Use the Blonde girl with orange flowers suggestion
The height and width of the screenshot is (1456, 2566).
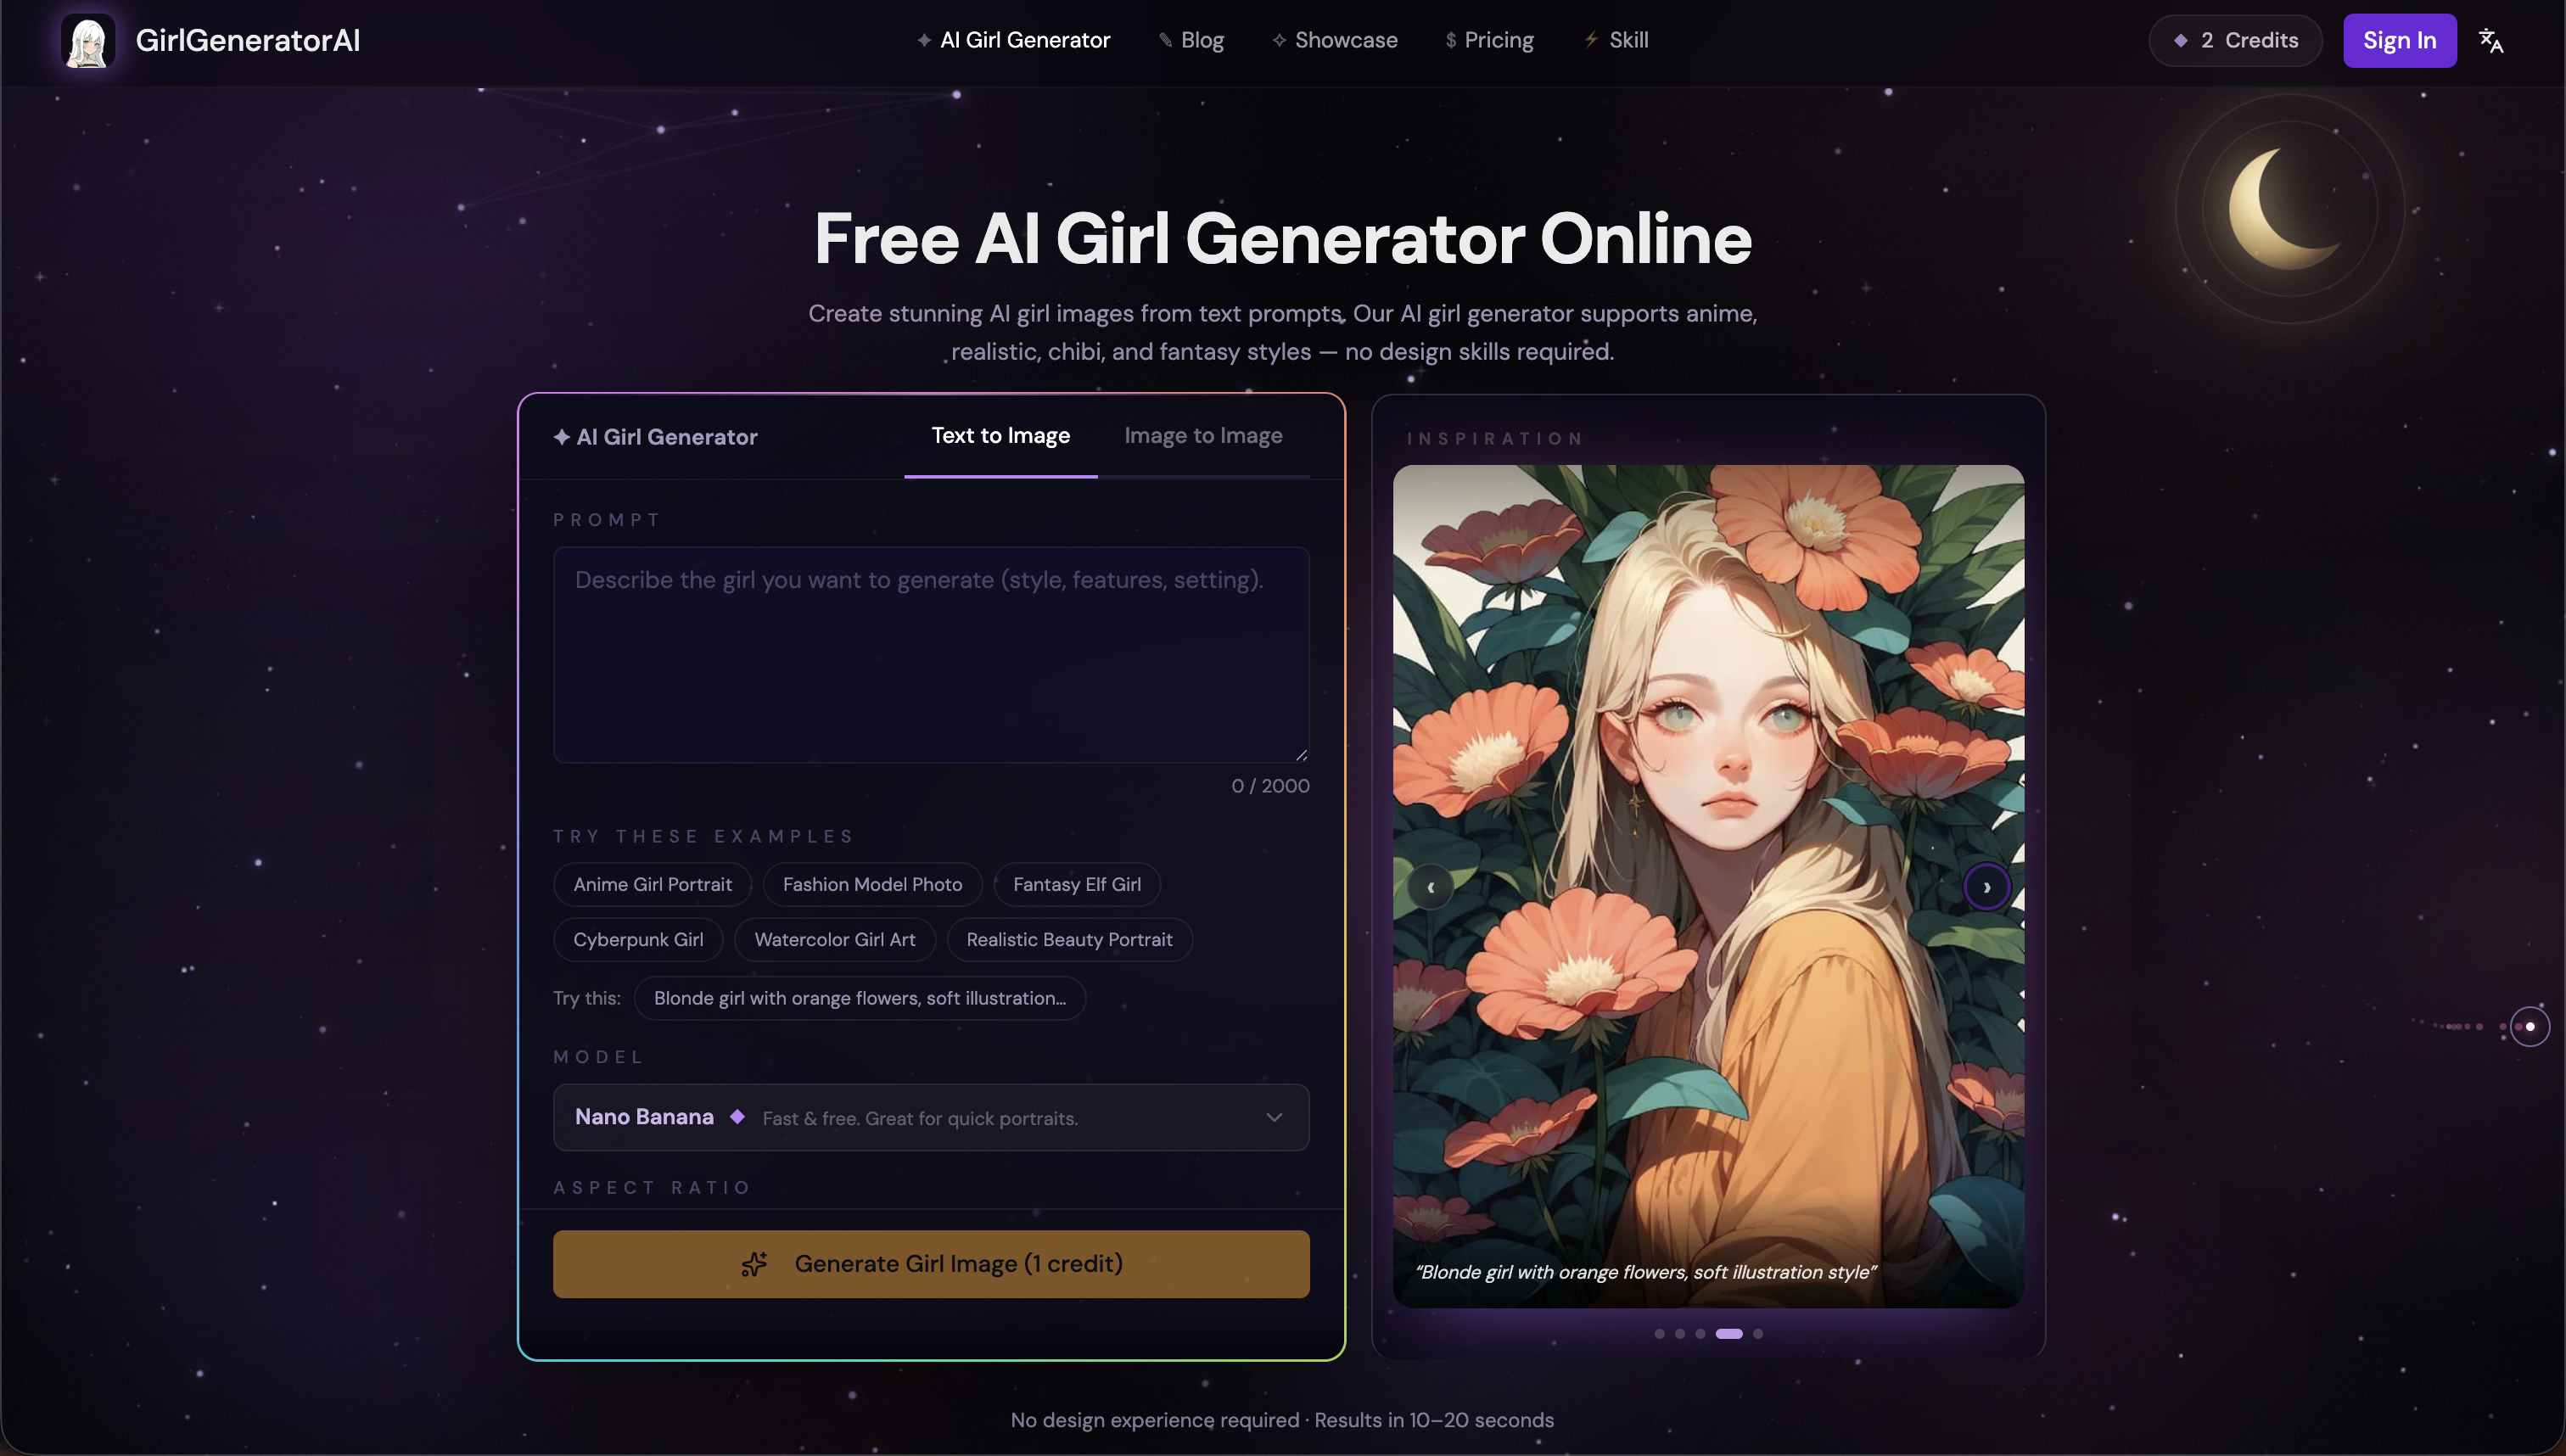(860, 998)
